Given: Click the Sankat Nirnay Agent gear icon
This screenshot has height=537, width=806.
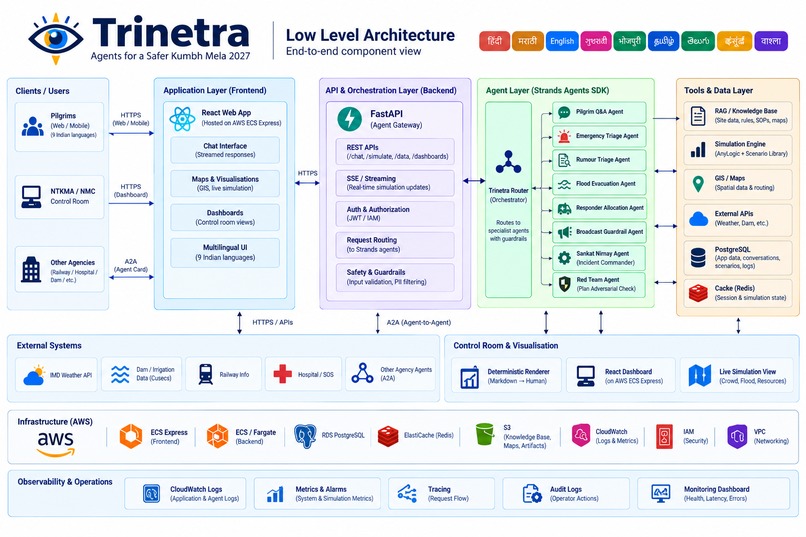Looking at the screenshot, I should pos(564,257).
